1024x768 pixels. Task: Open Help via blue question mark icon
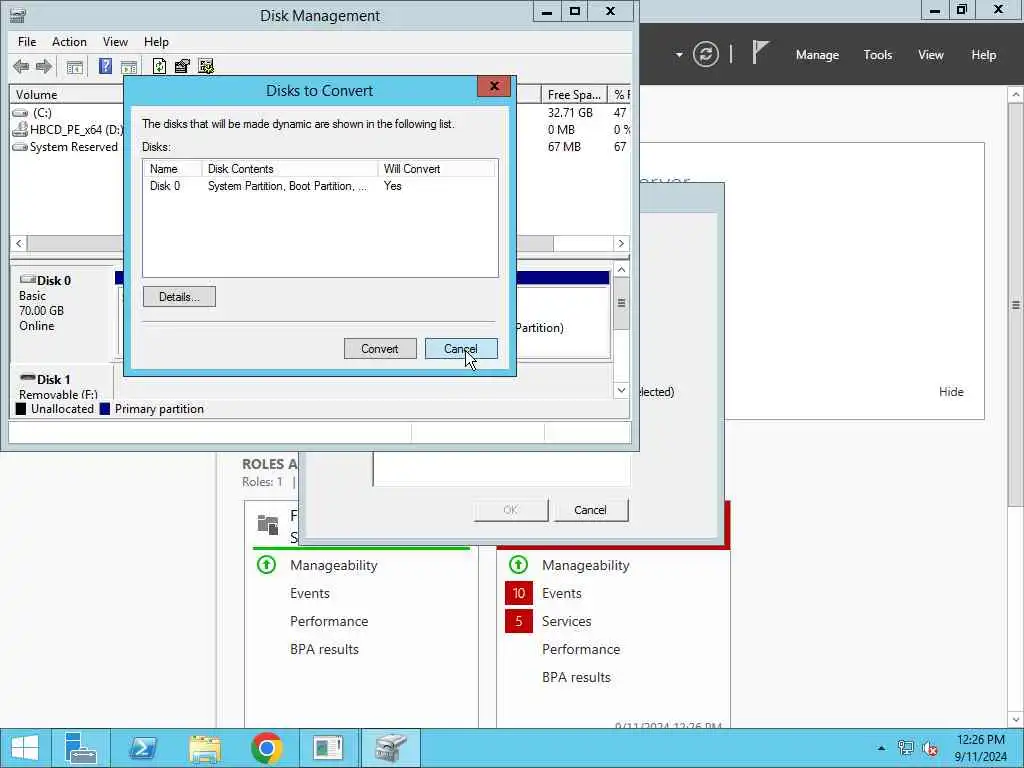click(105, 66)
